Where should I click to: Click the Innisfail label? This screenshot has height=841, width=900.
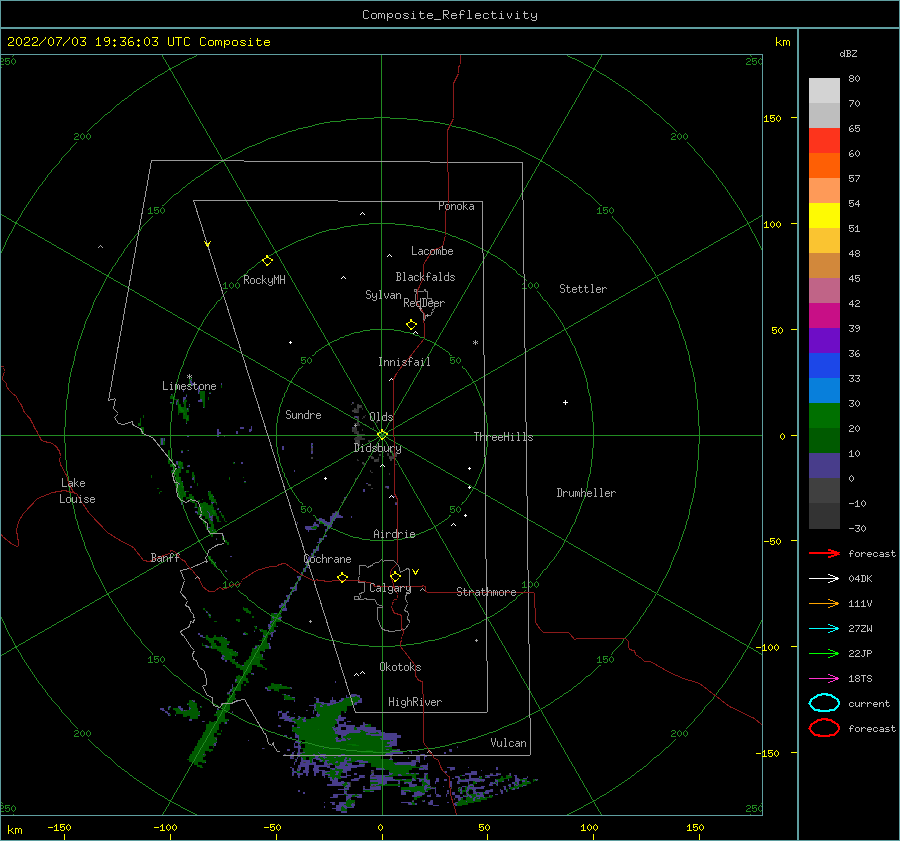[x=404, y=362]
